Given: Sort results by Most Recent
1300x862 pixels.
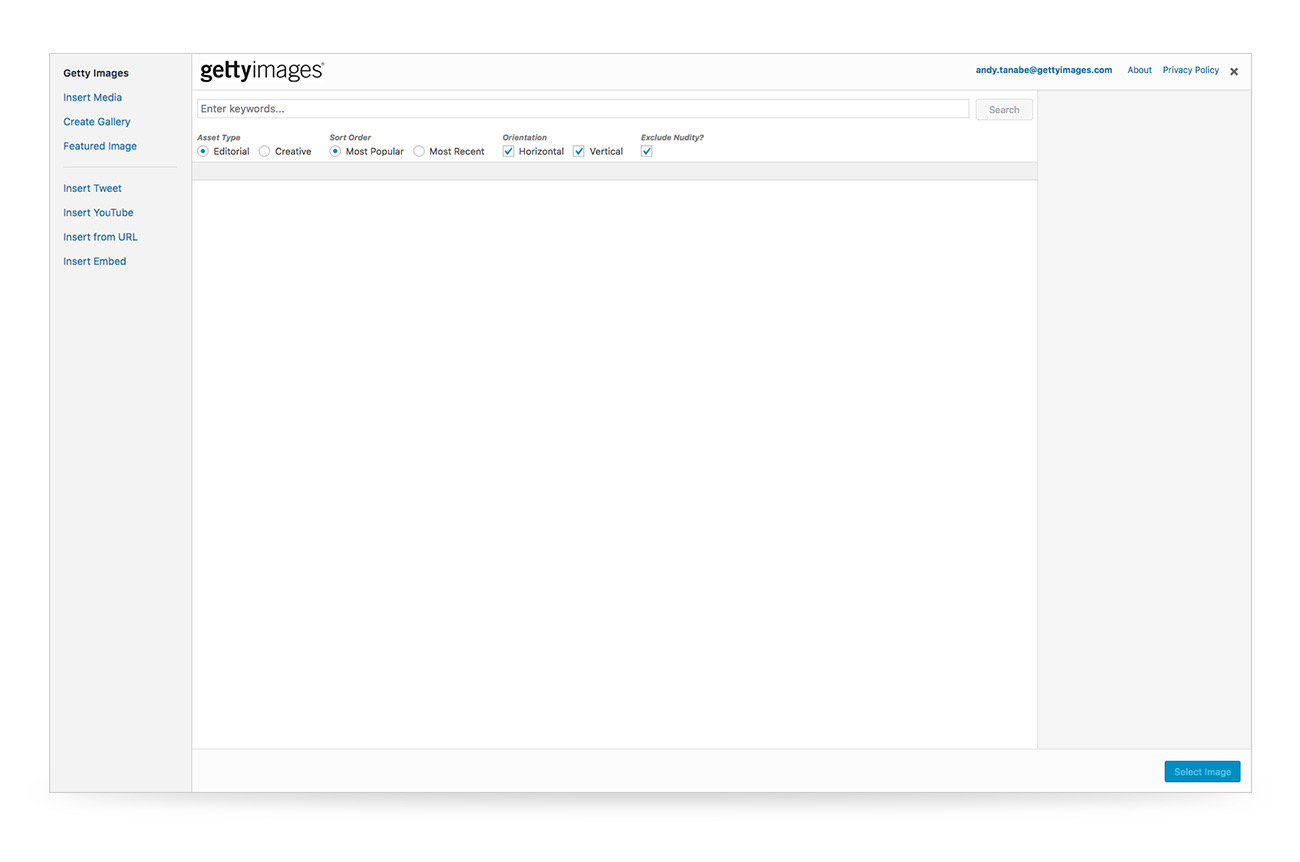Looking at the screenshot, I should [419, 152].
